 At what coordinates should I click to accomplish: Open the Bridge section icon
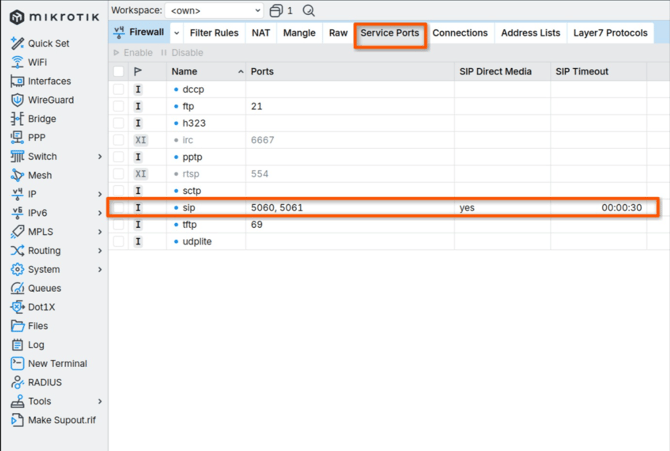tap(17, 119)
